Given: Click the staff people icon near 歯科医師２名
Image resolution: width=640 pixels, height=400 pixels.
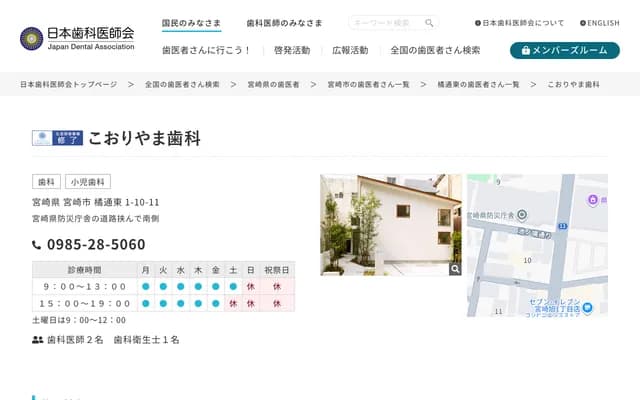Looking at the screenshot, I should point(38,340).
